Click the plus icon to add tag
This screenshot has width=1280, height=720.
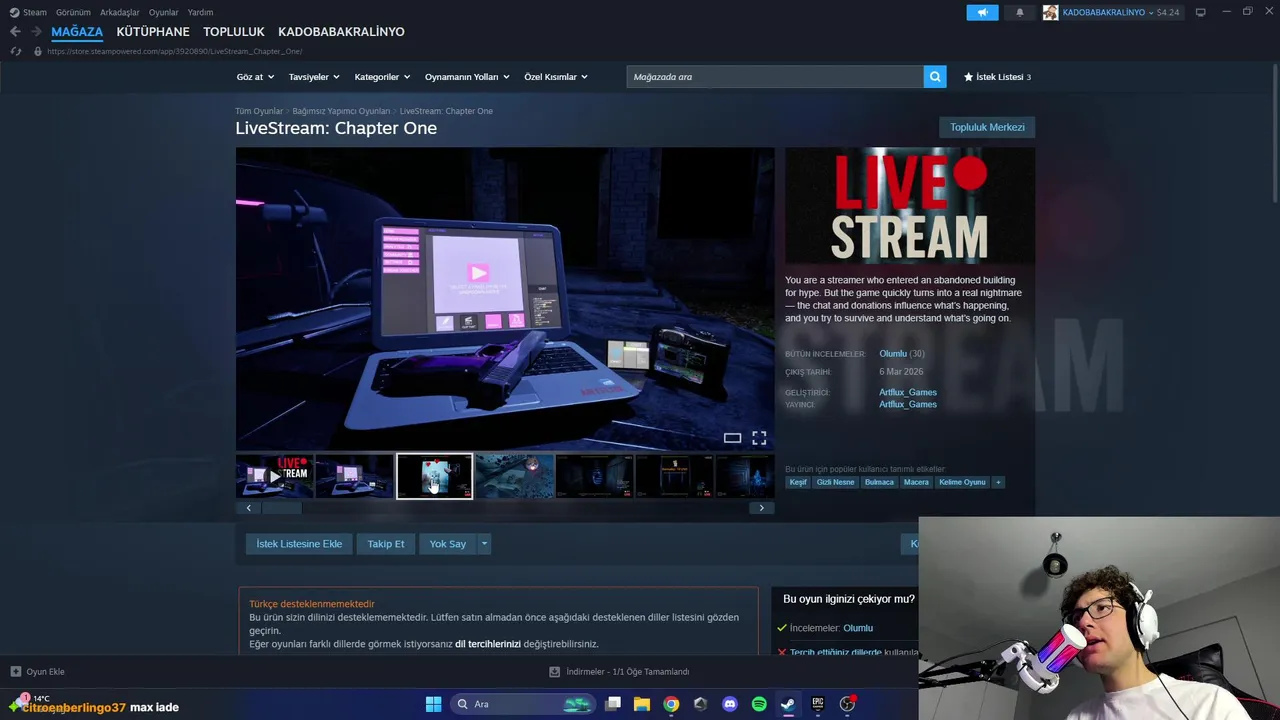pos(998,482)
